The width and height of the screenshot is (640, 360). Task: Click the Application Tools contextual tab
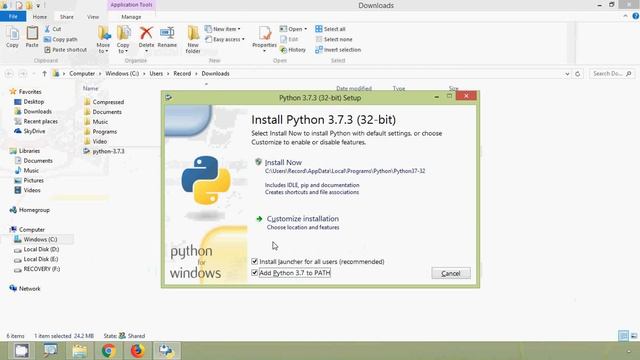[131, 5]
